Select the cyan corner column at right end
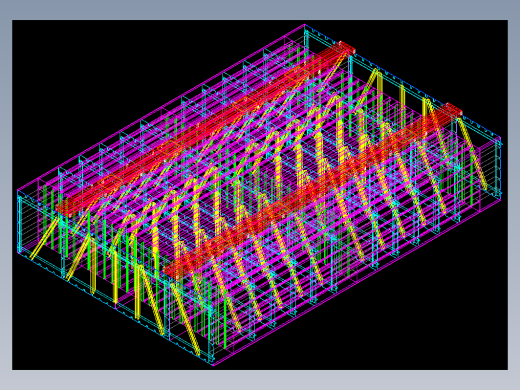This screenshot has height=390, width=520. click(x=499, y=168)
